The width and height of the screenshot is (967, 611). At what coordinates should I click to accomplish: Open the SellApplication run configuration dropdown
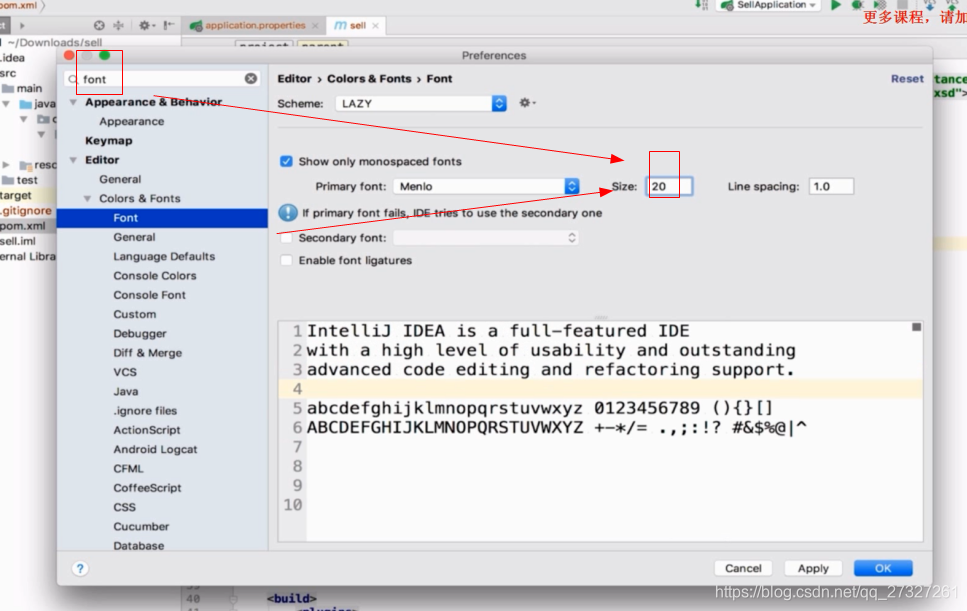coord(770,5)
